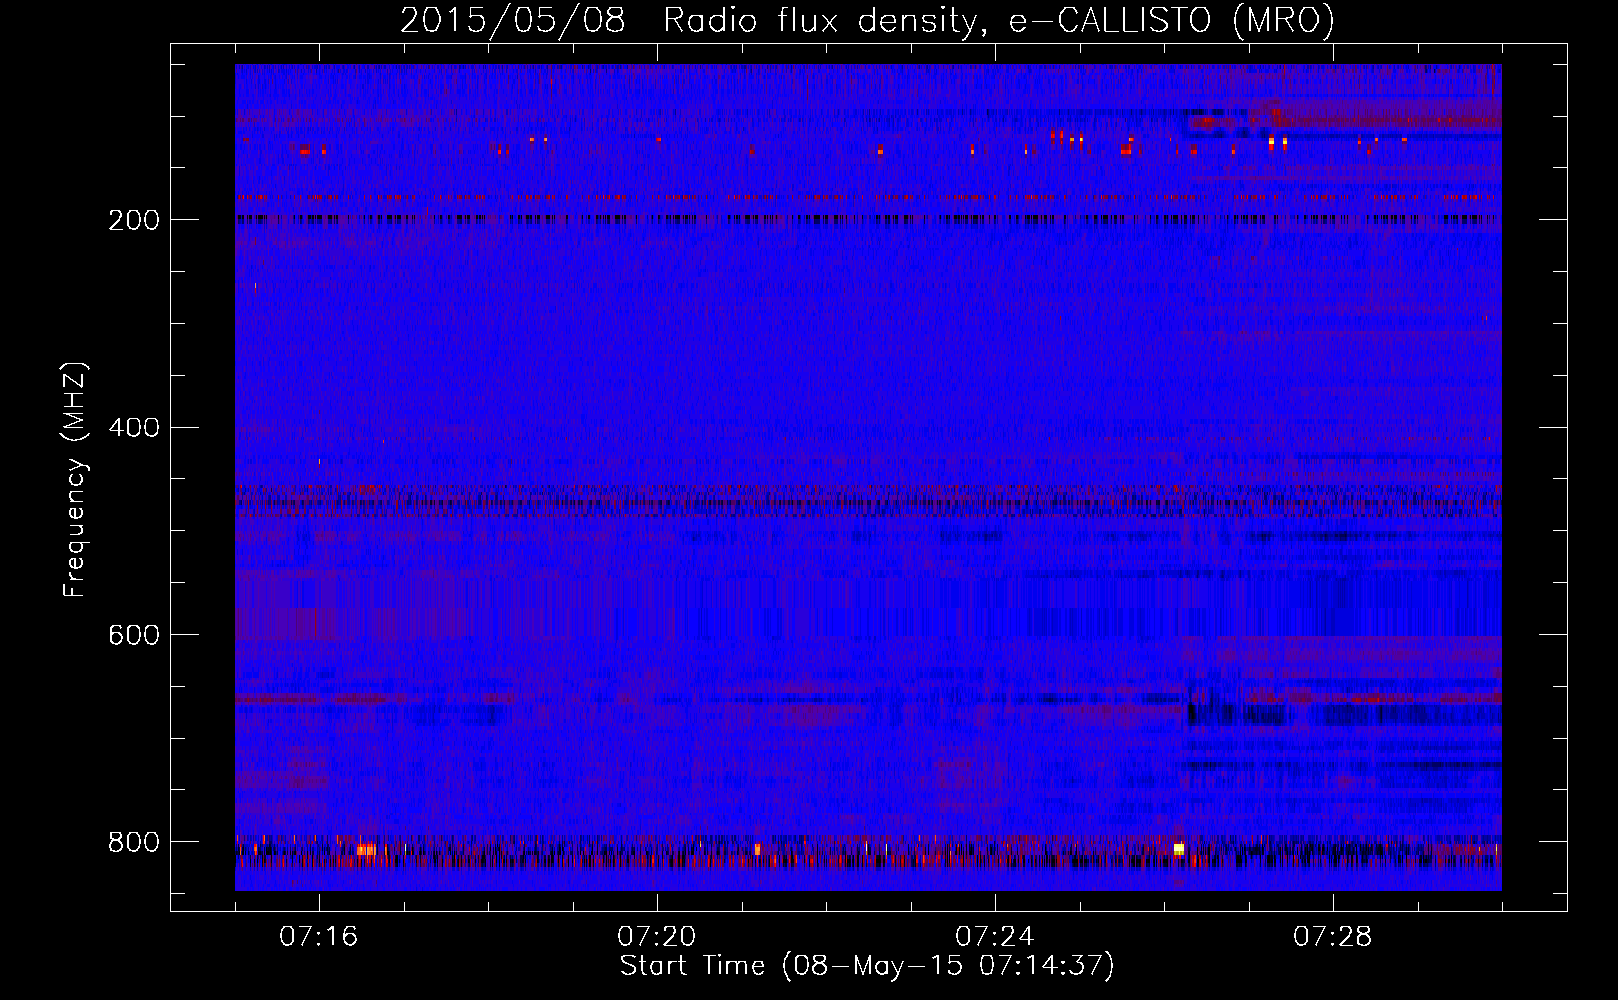Select the "200" frequency tick label
The width and height of the screenshot is (1618, 1000).
pos(133,220)
